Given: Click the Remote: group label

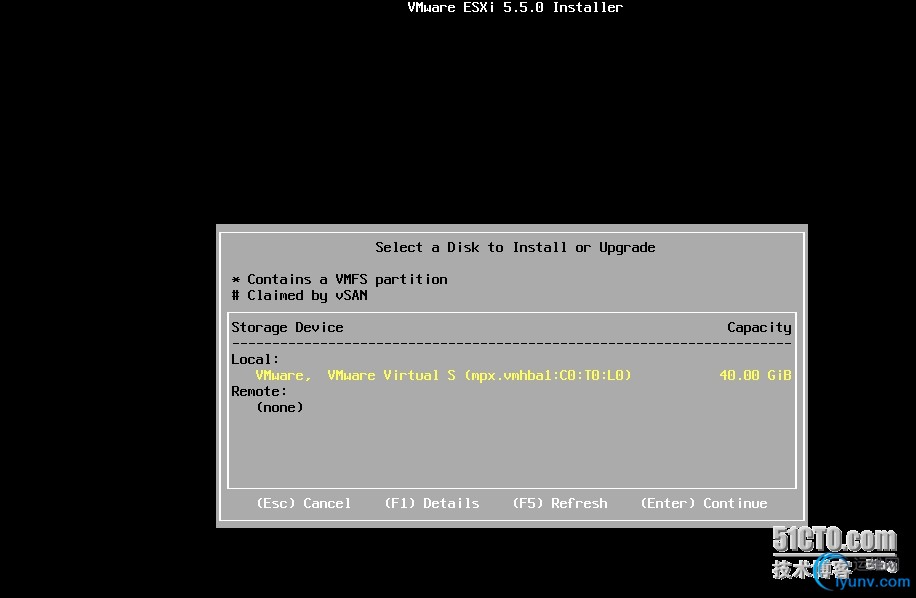Looking at the screenshot, I should coord(259,391).
